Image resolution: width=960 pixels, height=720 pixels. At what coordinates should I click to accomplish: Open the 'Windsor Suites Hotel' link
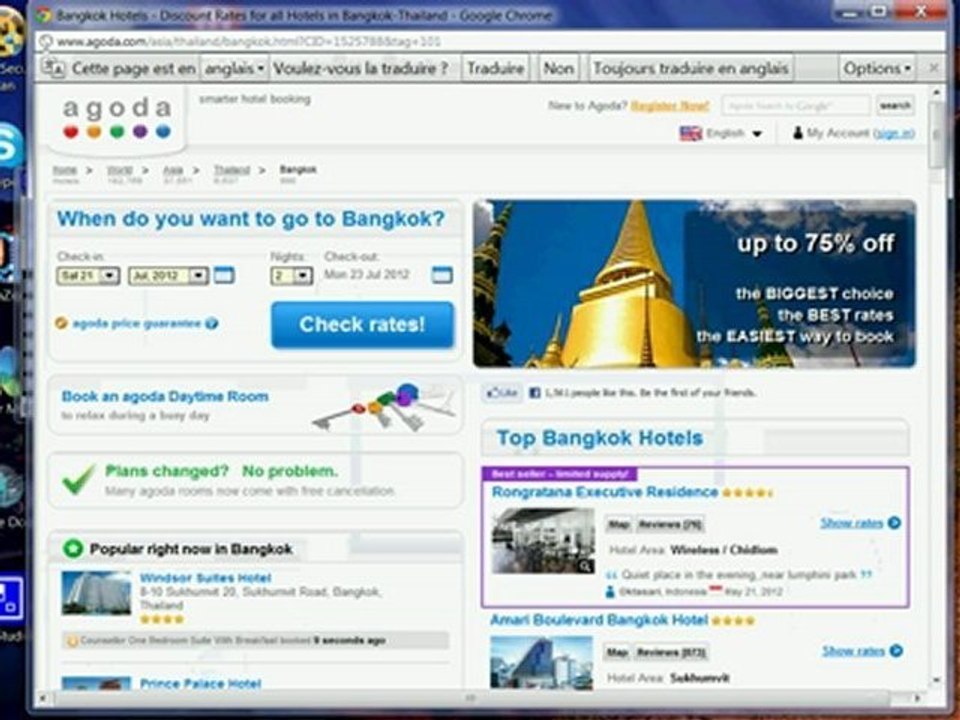[x=206, y=578]
